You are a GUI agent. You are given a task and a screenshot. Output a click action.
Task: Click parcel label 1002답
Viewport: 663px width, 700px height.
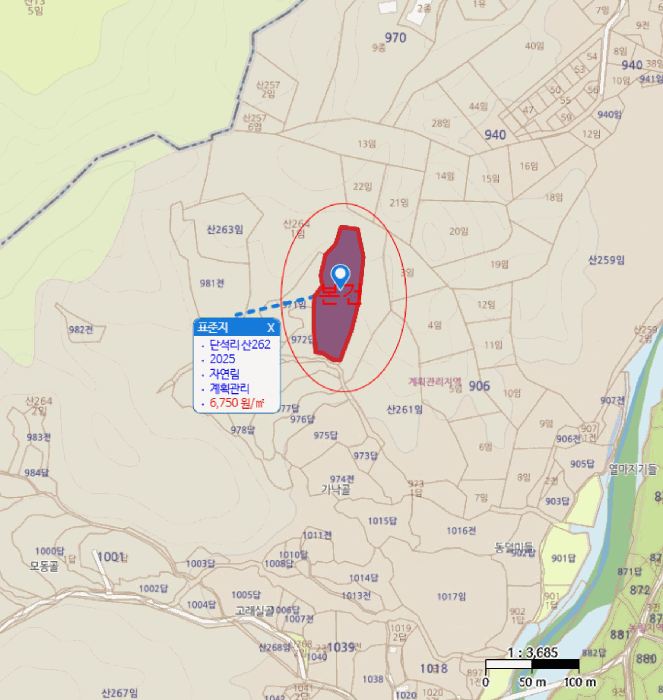pos(154,589)
